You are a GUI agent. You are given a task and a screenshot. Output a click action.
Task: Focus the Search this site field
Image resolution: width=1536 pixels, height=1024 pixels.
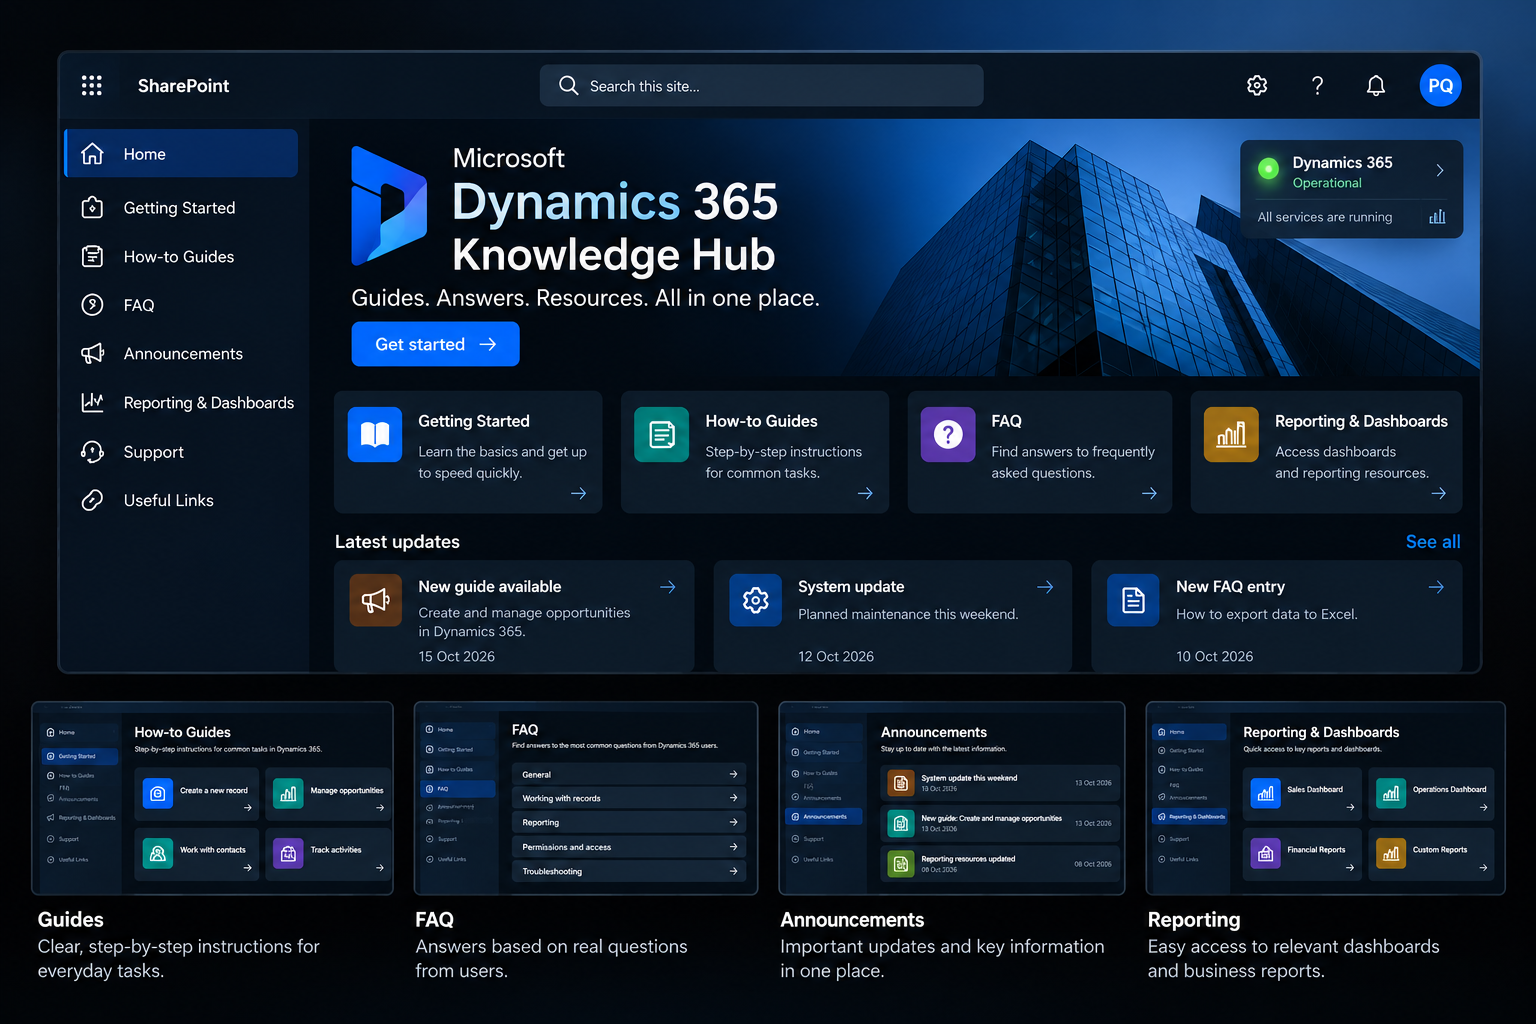(761, 86)
